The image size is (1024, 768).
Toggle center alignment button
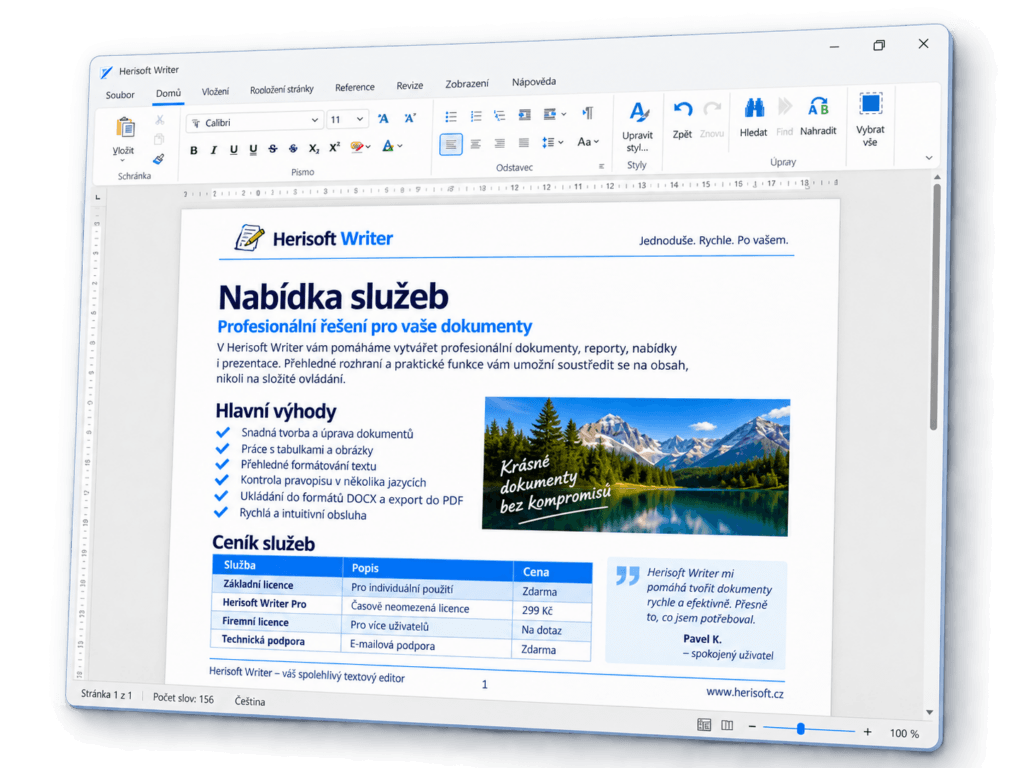click(x=476, y=144)
